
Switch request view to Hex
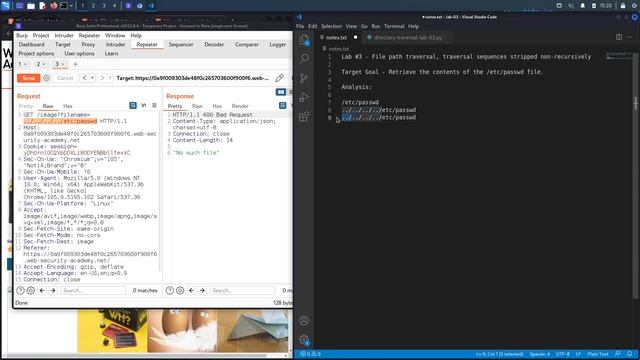[x=68, y=106]
